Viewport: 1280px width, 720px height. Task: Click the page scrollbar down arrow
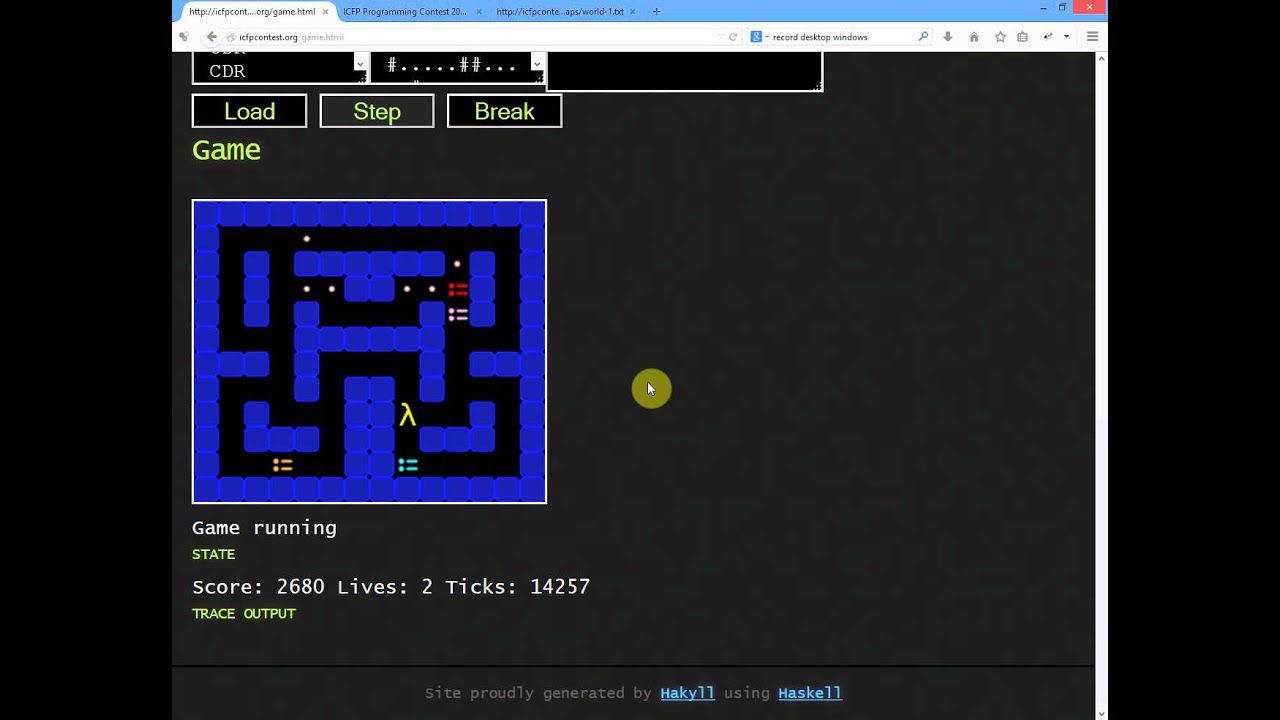[1101, 713]
